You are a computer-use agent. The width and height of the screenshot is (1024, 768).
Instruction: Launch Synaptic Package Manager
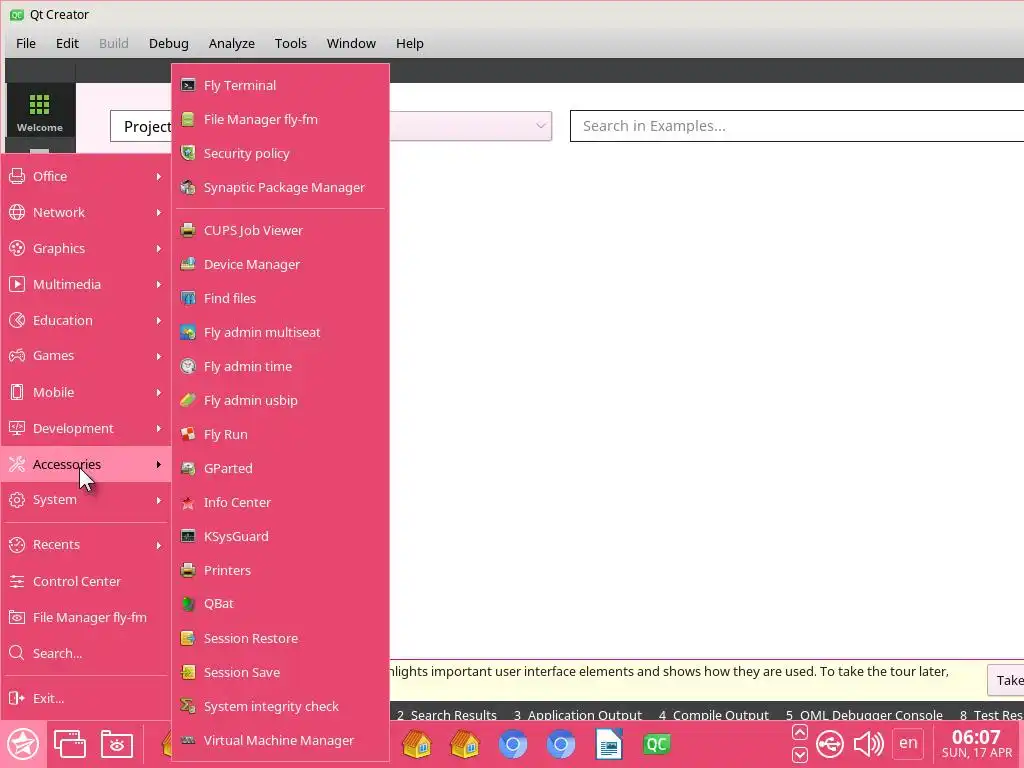tap(280, 187)
